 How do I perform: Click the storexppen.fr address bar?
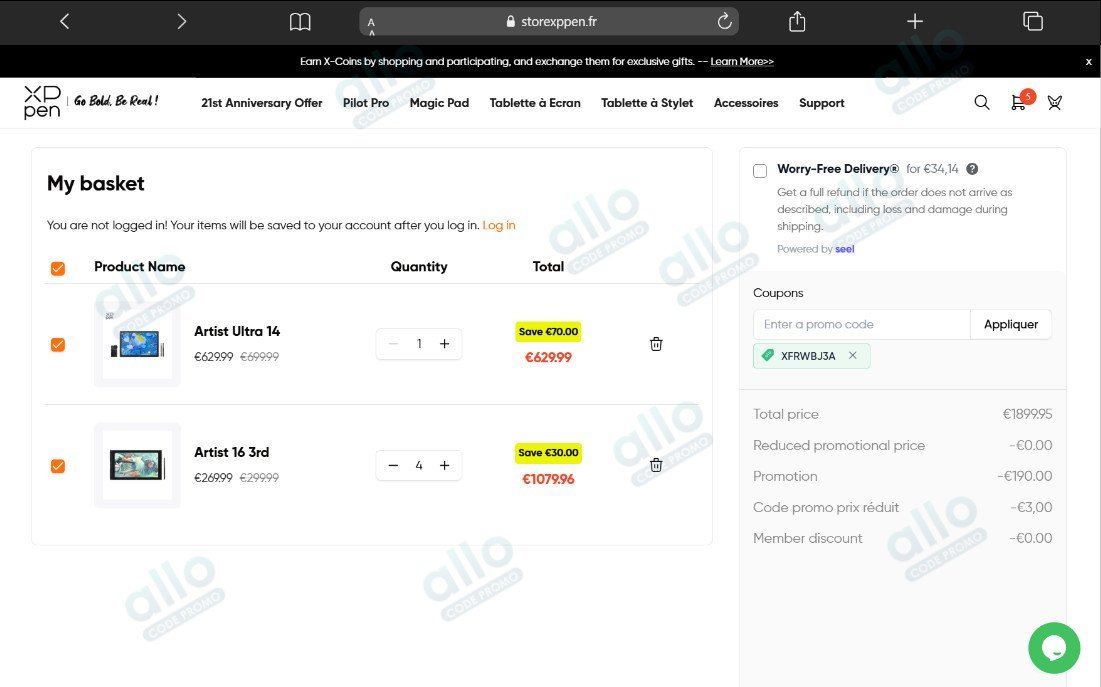point(549,22)
